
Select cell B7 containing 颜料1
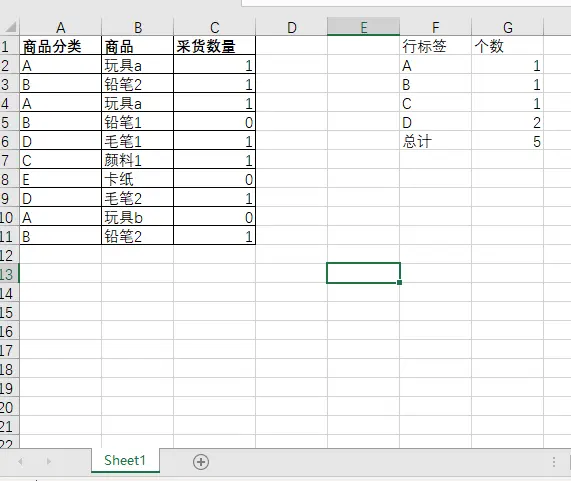tap(138, 160)
